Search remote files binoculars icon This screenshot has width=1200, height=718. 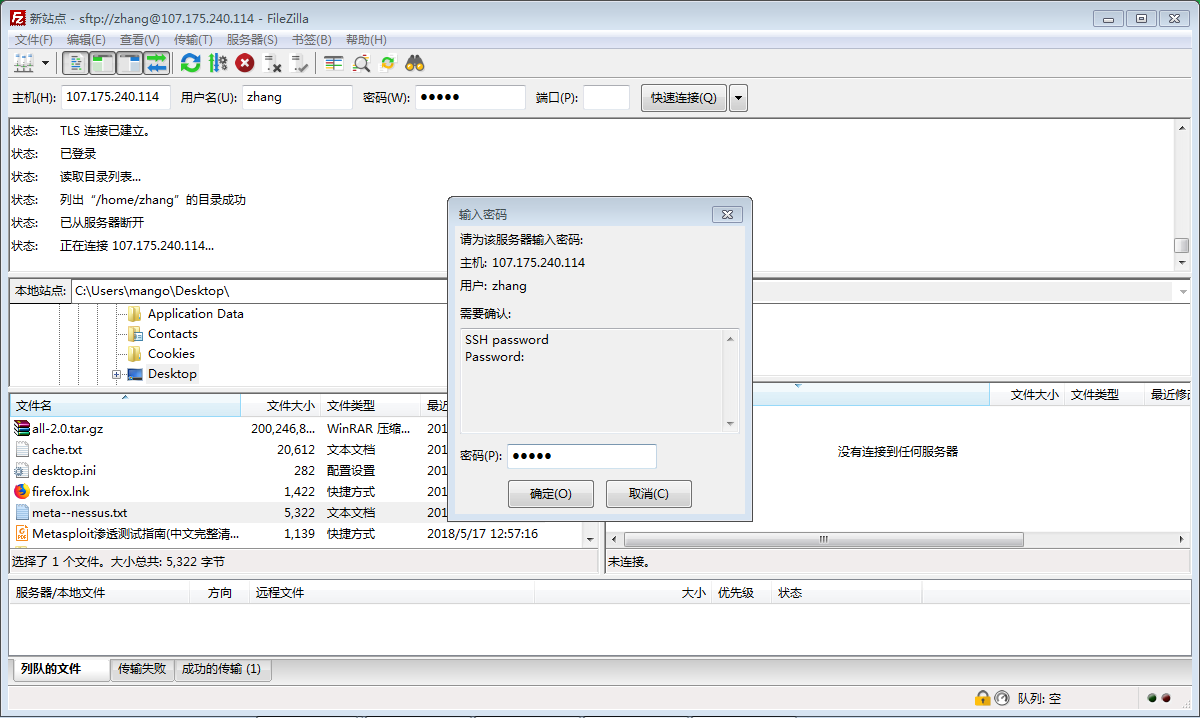[415, 63]
